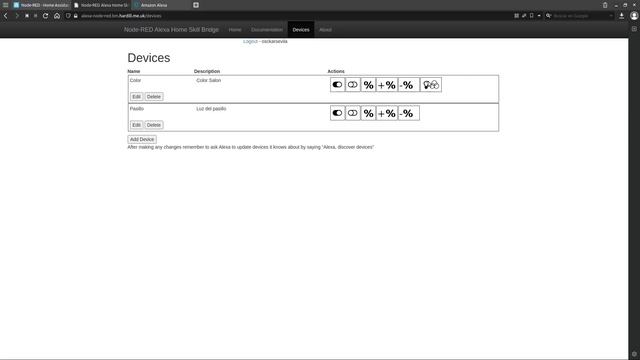Screen dimensions: 640x360
Task: Click the turn-on icon in the Pasillo row
Action: (x=338, y=113)
